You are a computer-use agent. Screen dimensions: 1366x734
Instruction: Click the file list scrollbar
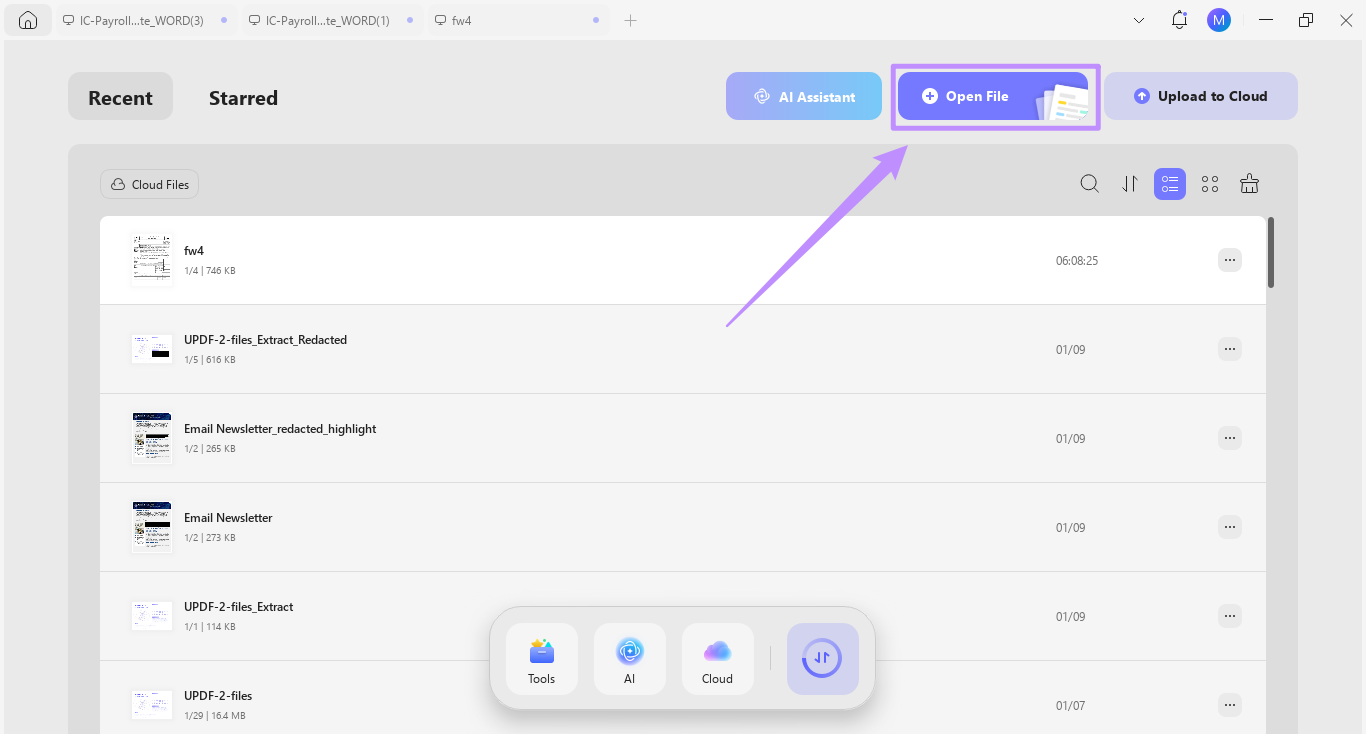click(1271, 253)
